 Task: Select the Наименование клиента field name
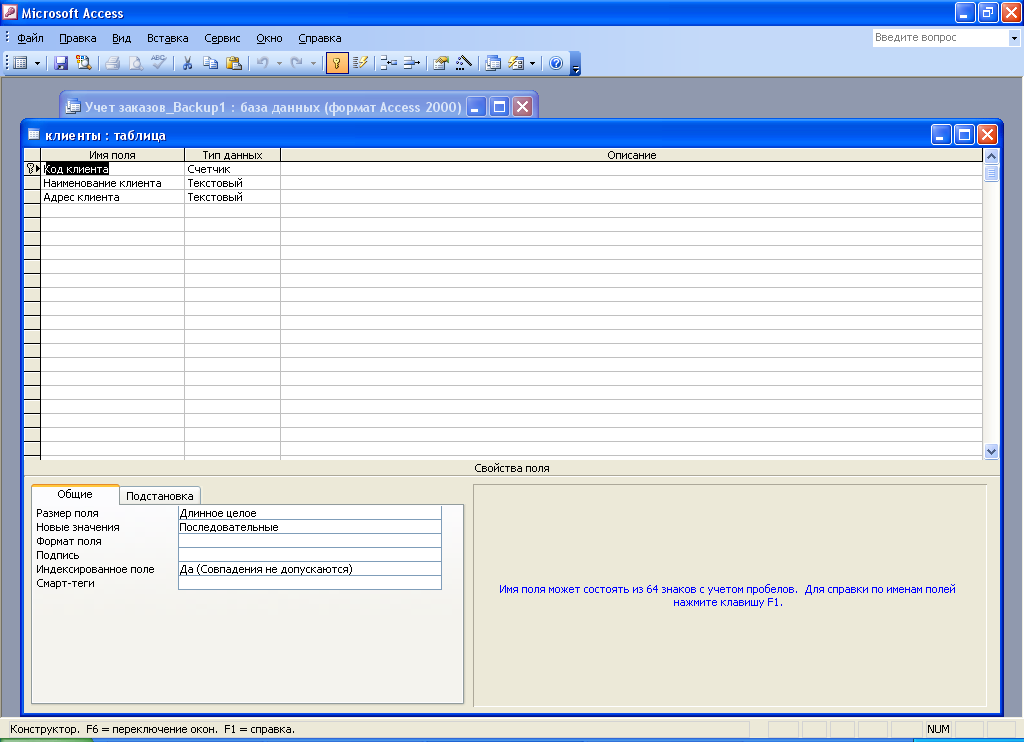click(112, 184)
